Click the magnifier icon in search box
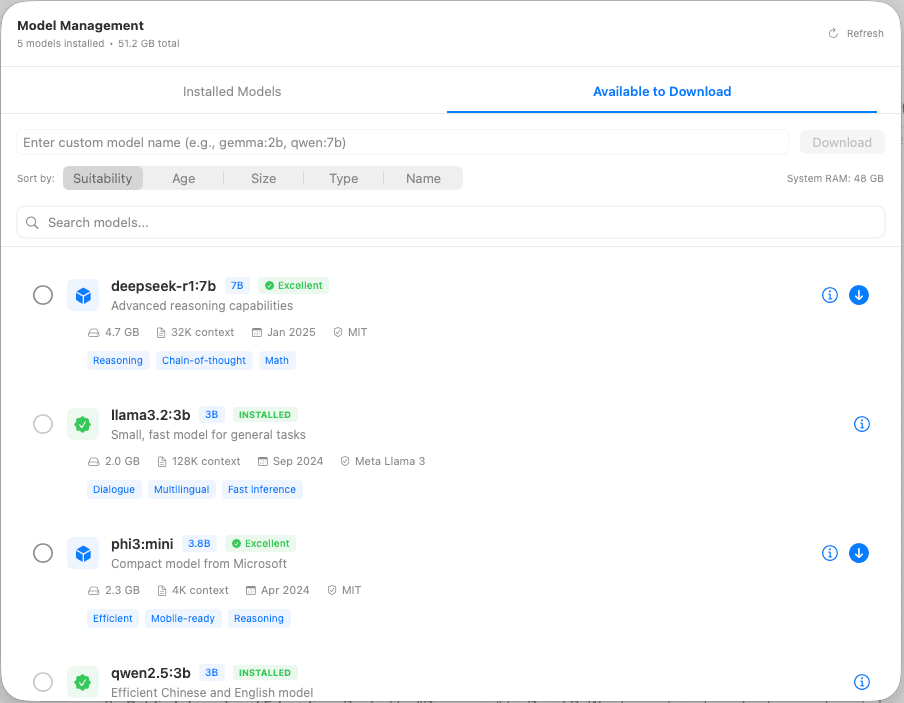Screen dimensions: 904x703 click(x=32, y=223)
